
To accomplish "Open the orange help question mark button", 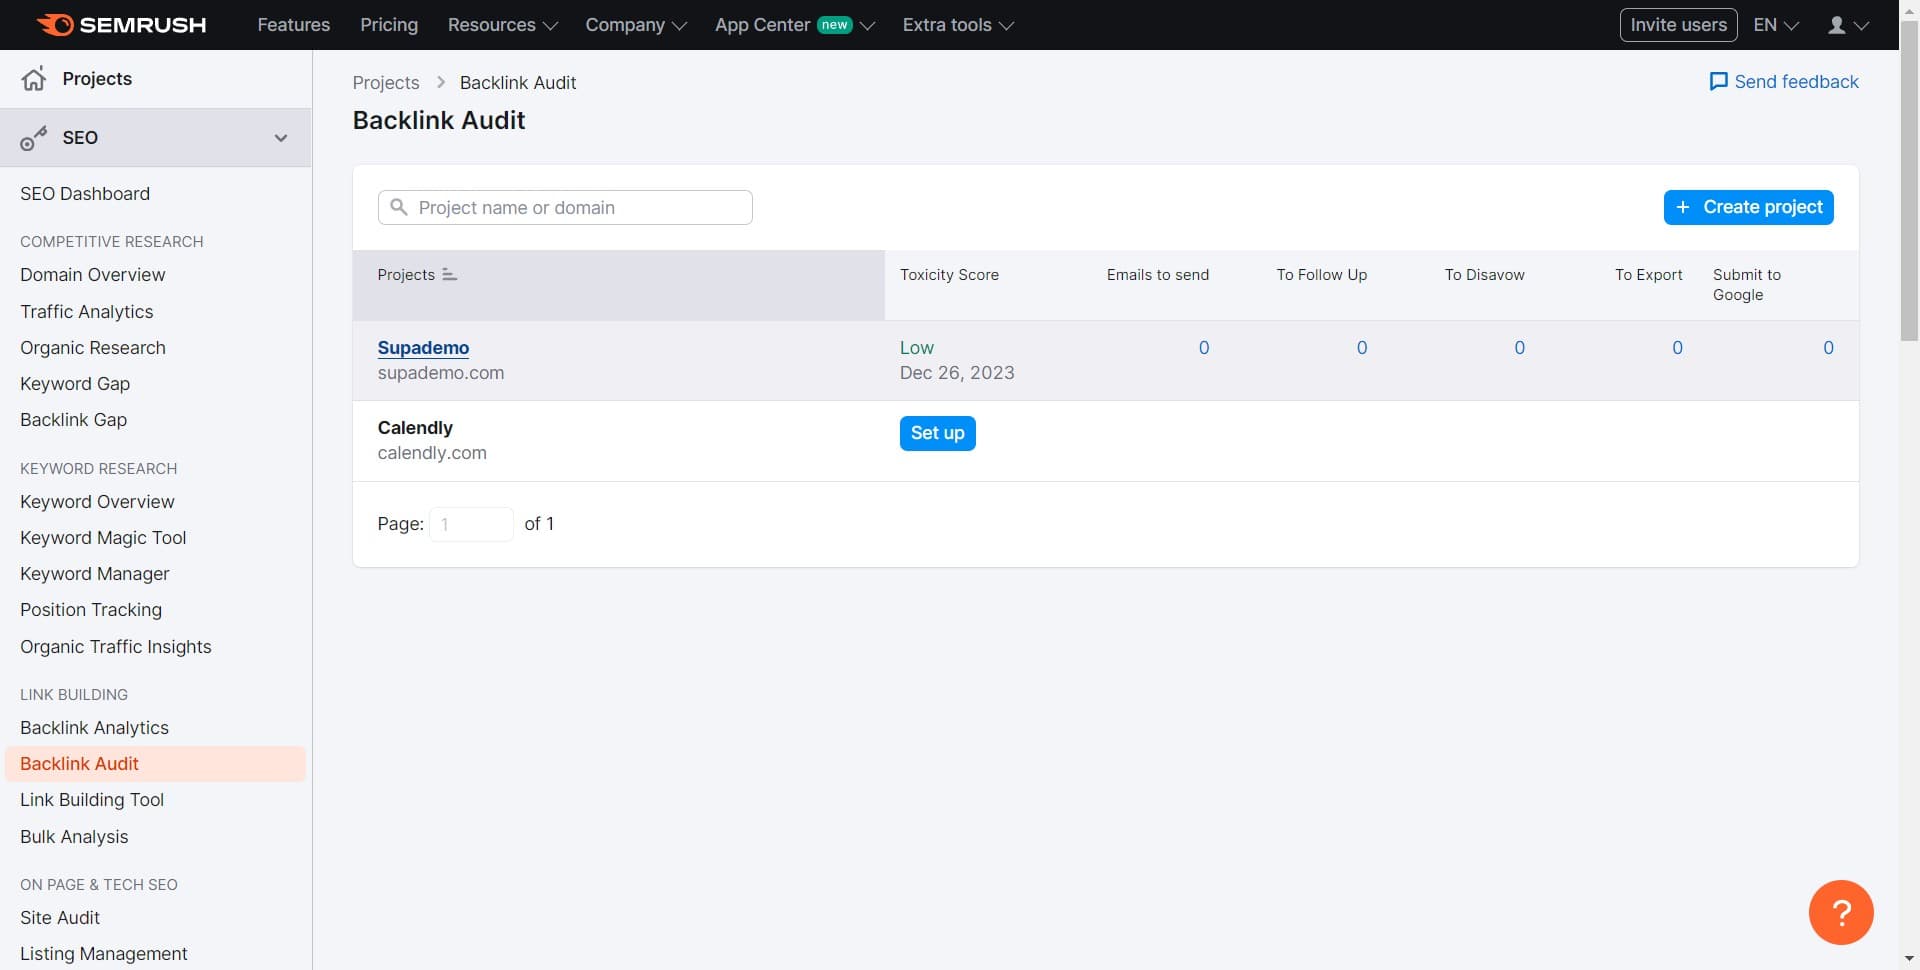I will [x=1840, y=912].
